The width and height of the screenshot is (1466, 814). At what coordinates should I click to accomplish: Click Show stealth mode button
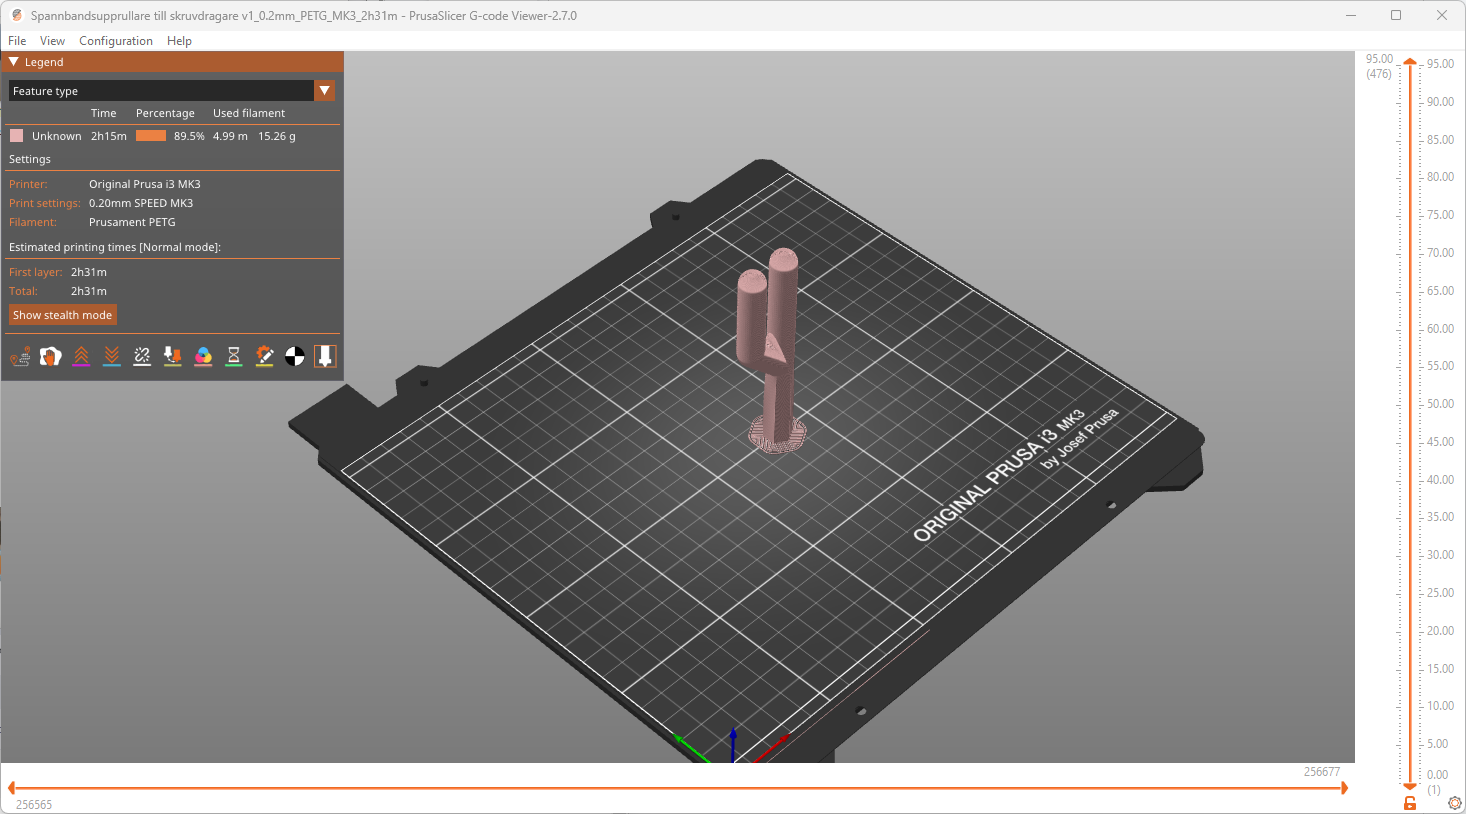click(x=62, y=315)
